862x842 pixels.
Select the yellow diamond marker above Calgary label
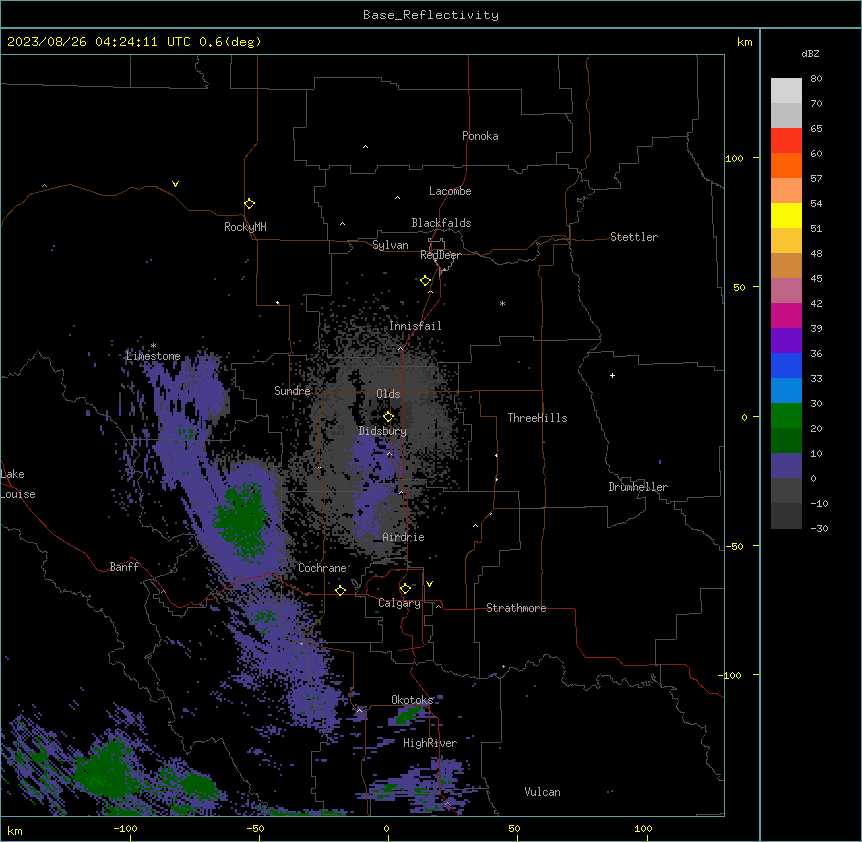coord(405,589)
